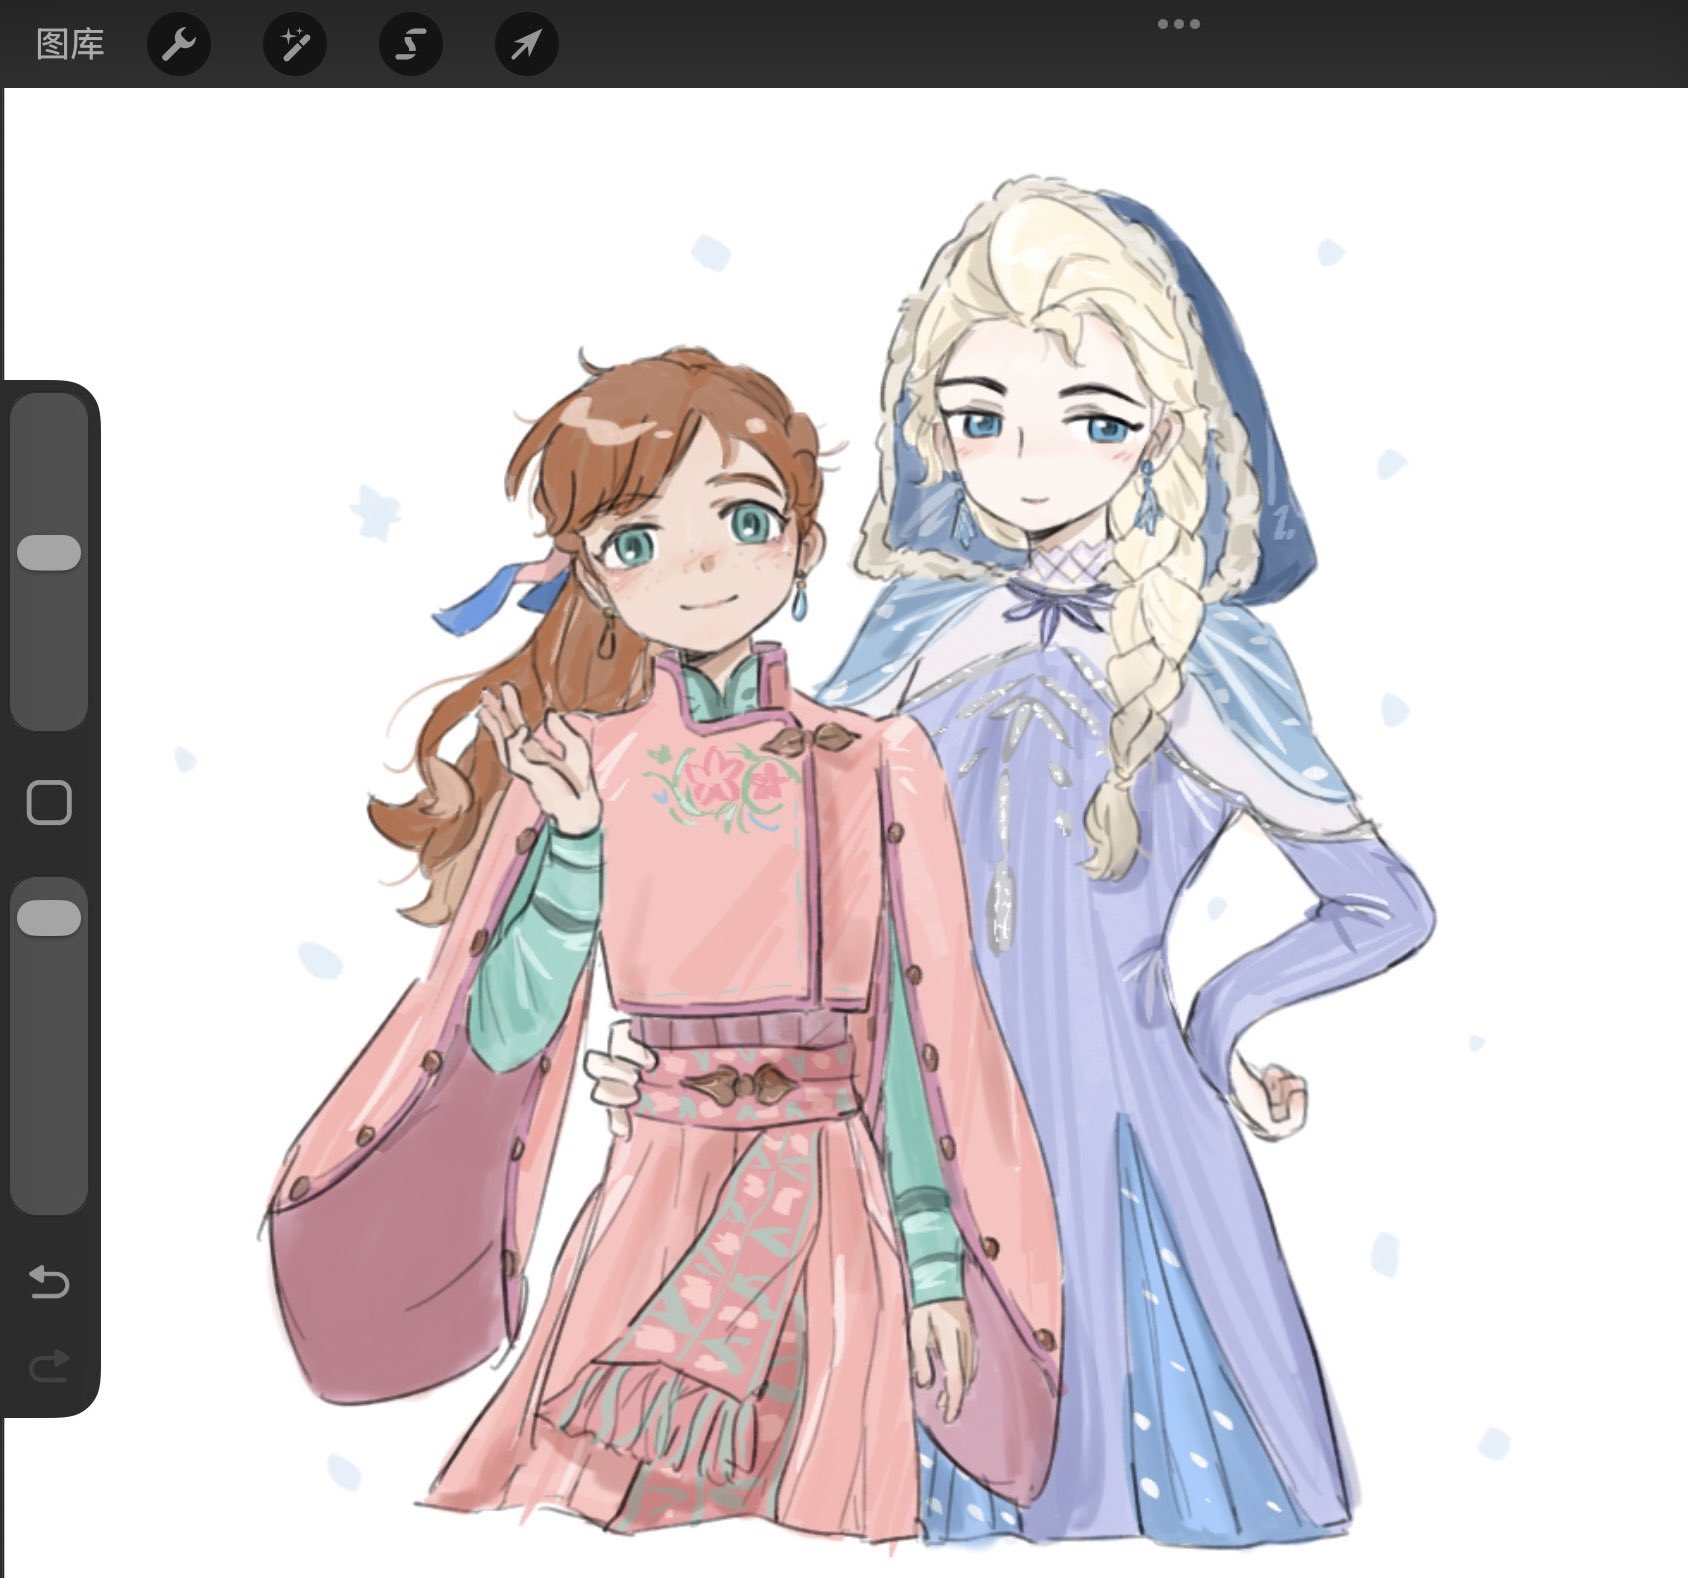Tap the square modify button in sidebar
Viewport: 1688px width, 1578px height.
click(49, 803)
